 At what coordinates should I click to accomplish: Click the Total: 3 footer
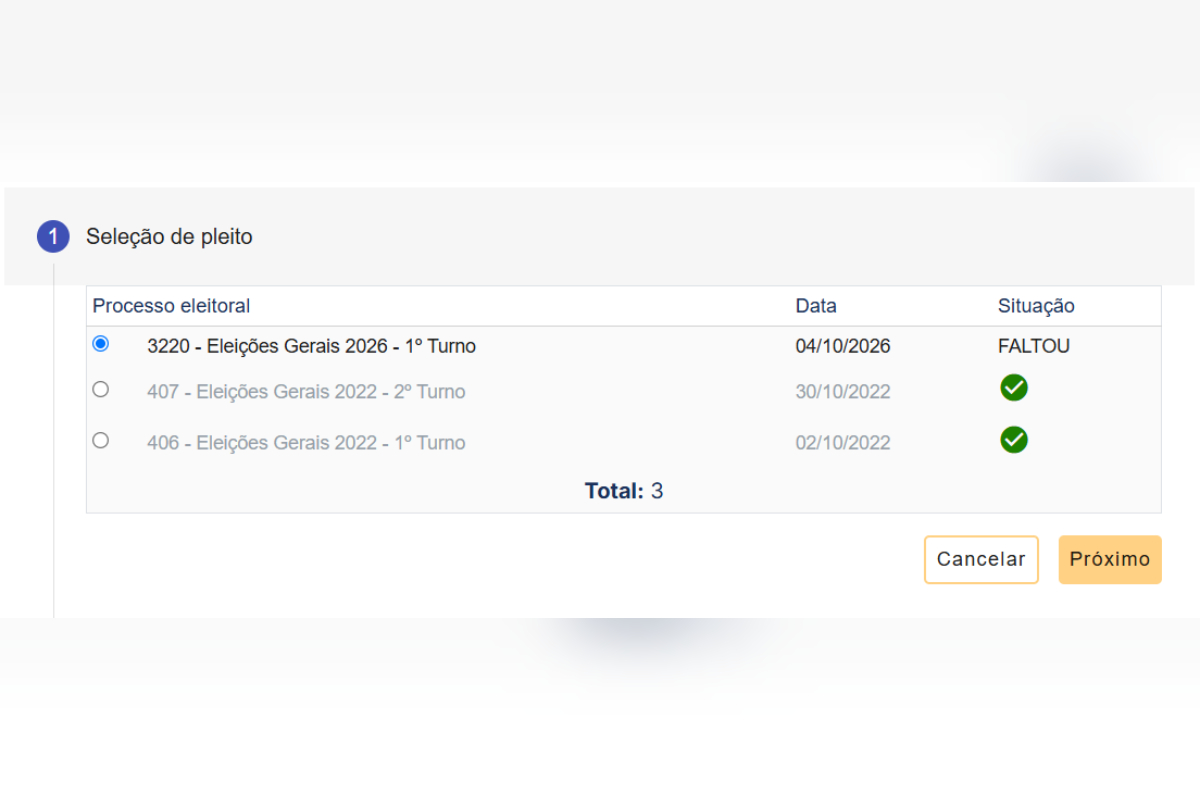(x=624, y=491)
